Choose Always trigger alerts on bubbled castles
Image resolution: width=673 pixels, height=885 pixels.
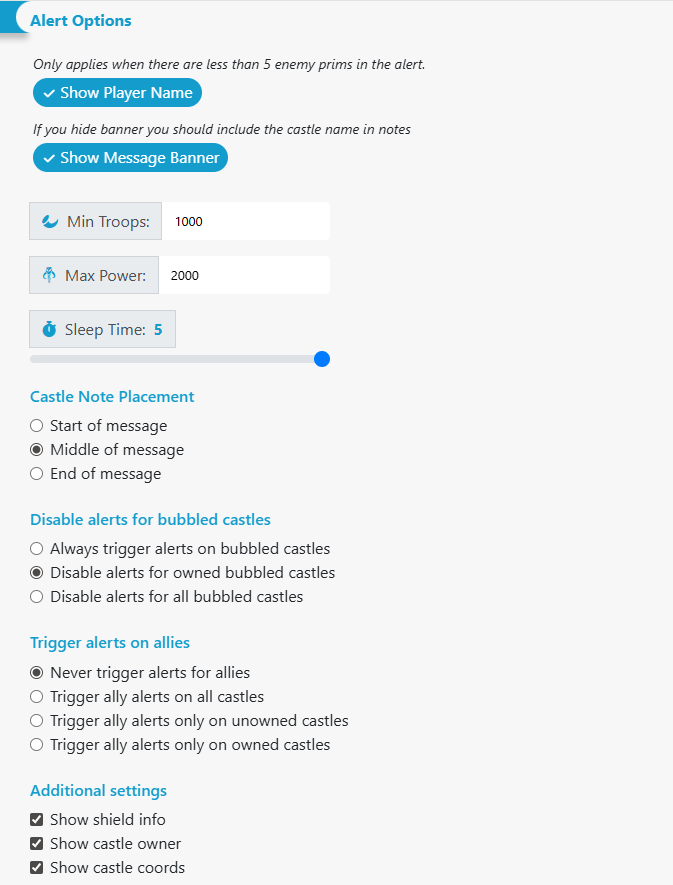36,548
